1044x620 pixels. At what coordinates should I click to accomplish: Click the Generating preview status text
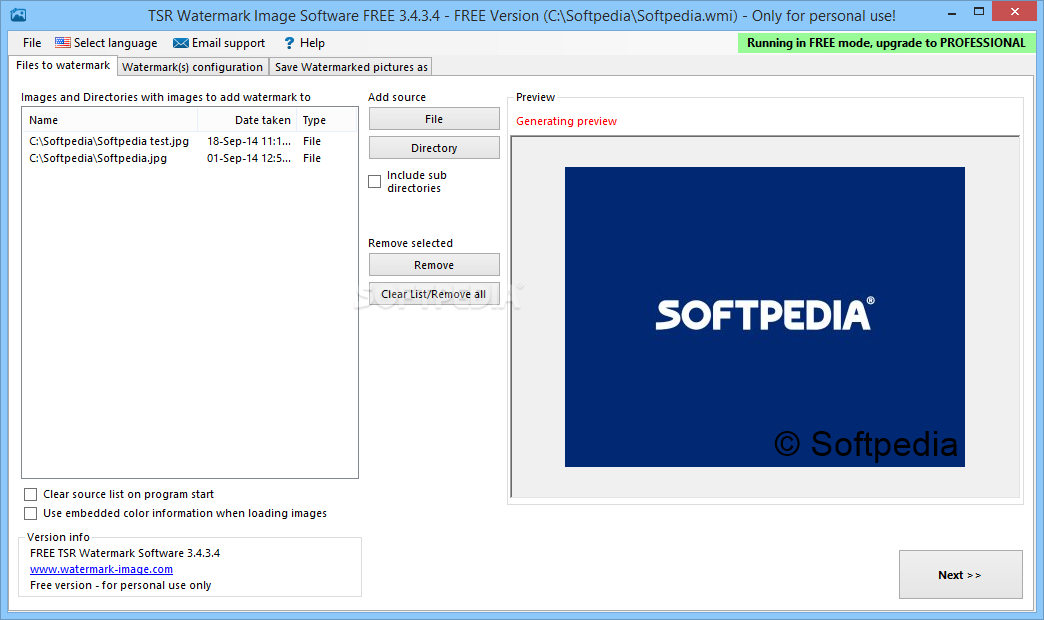(566, 121)
